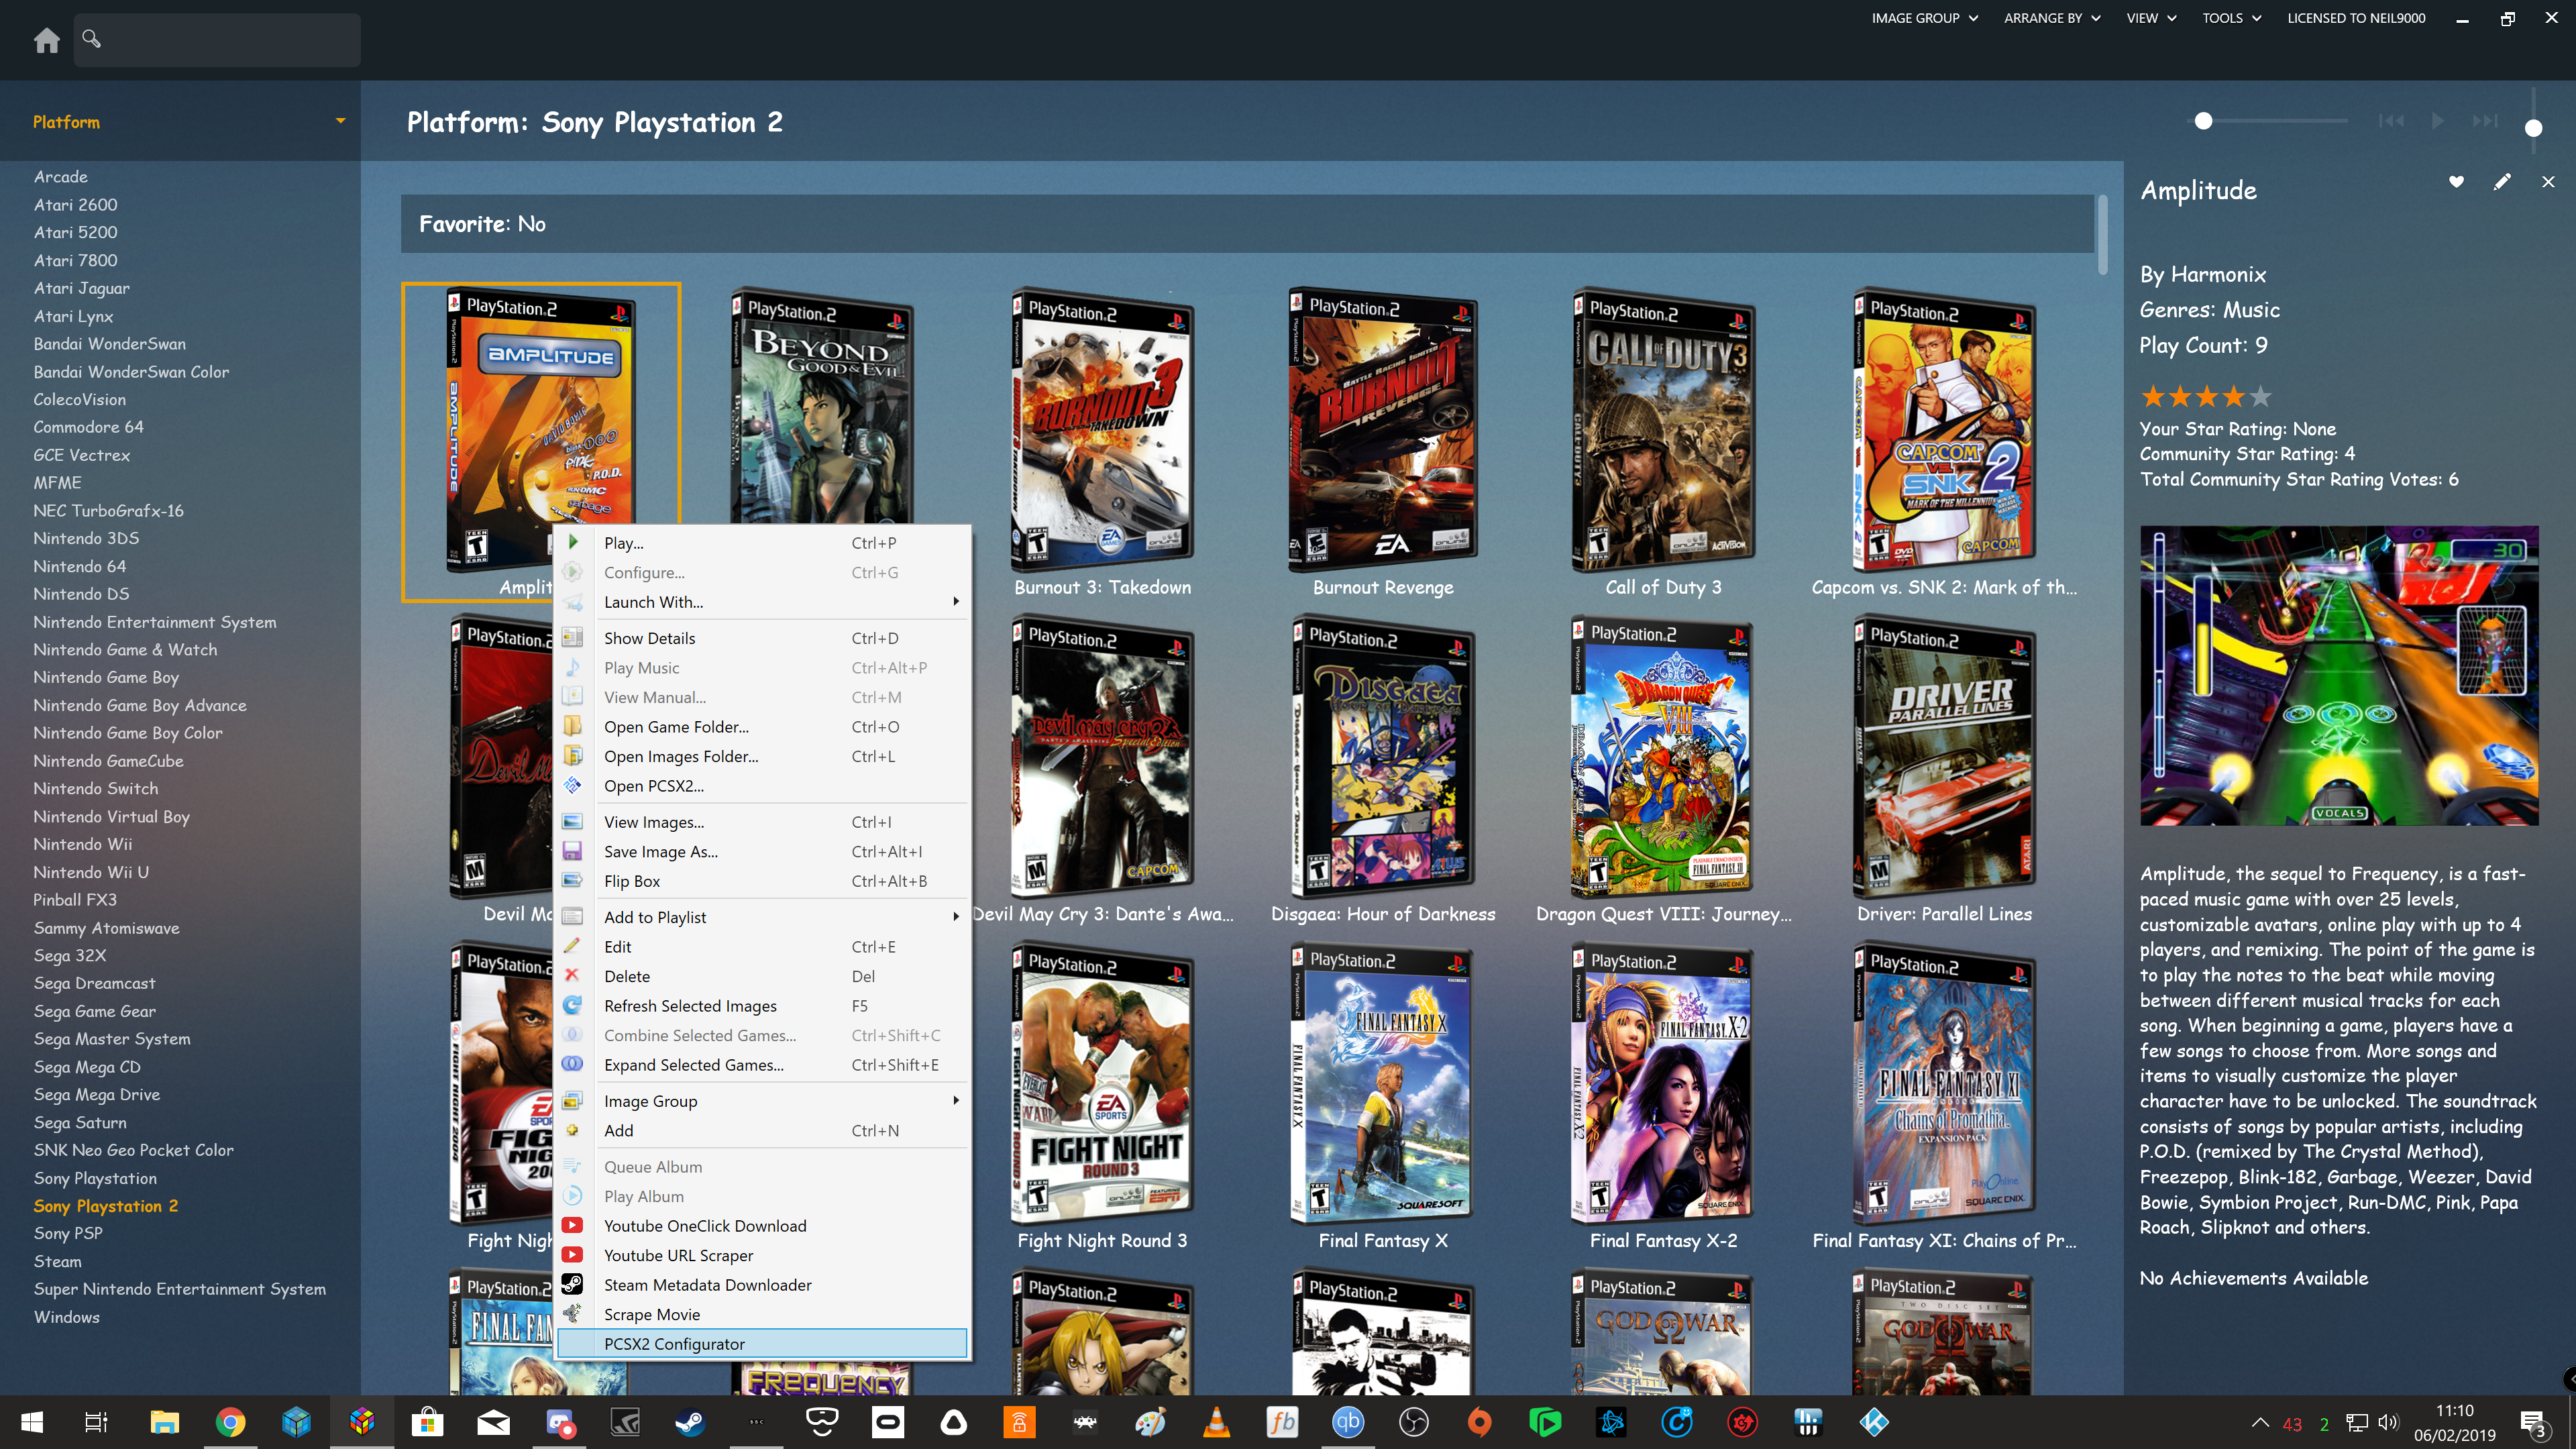Choose Refresh Selected Images entry
The width and height of the screenshot is (2576, 1449).
(762, 1006)
